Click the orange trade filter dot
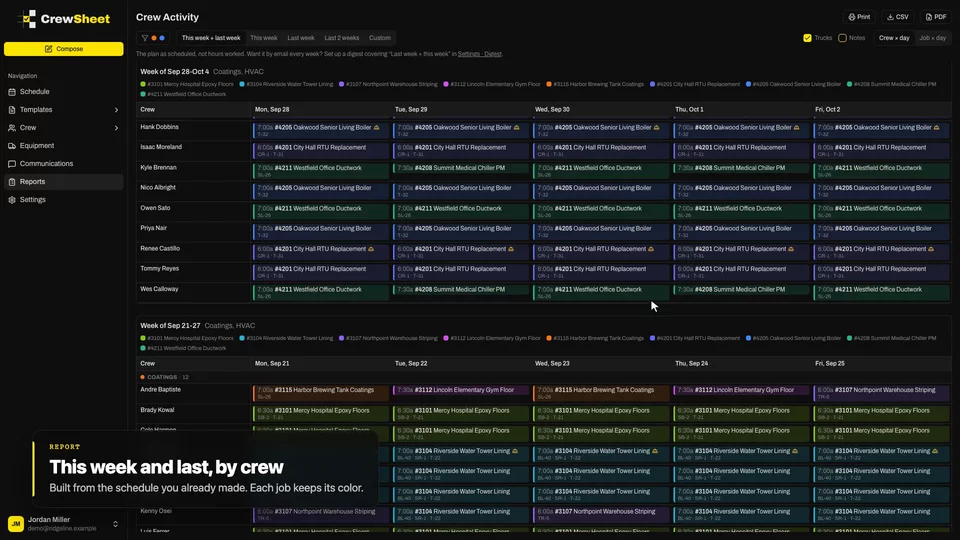960x540 pixels. (x=154, y=38)
